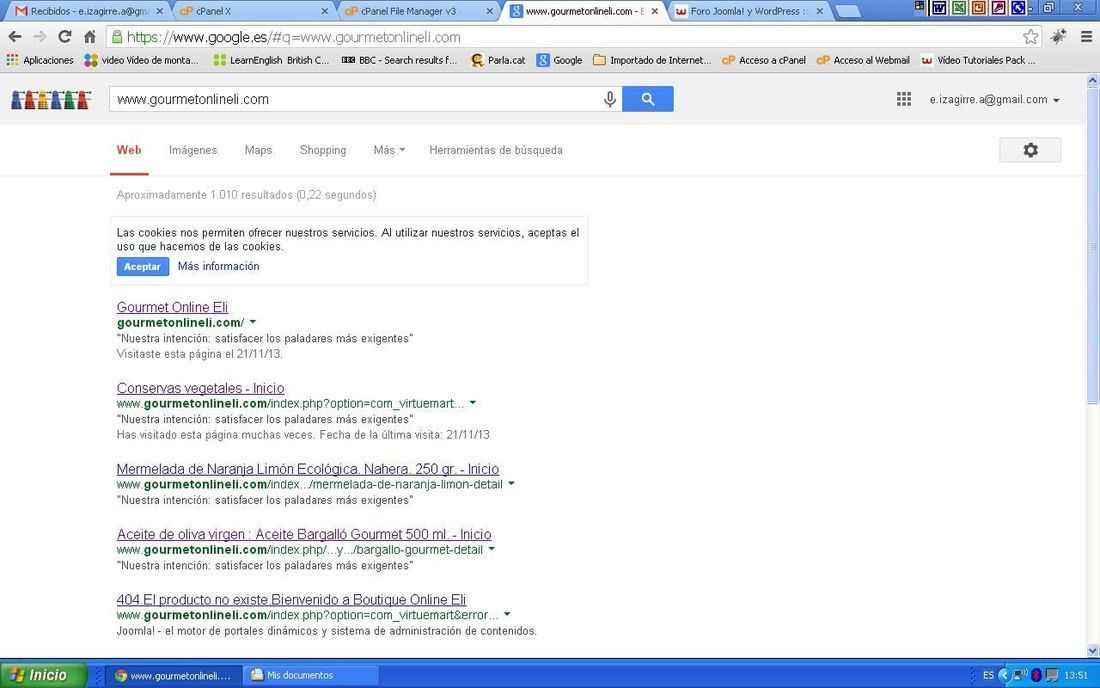Click the page scroll down arrow
The height and width of the screenshot is (688, 1100).
click(1092, 651)
